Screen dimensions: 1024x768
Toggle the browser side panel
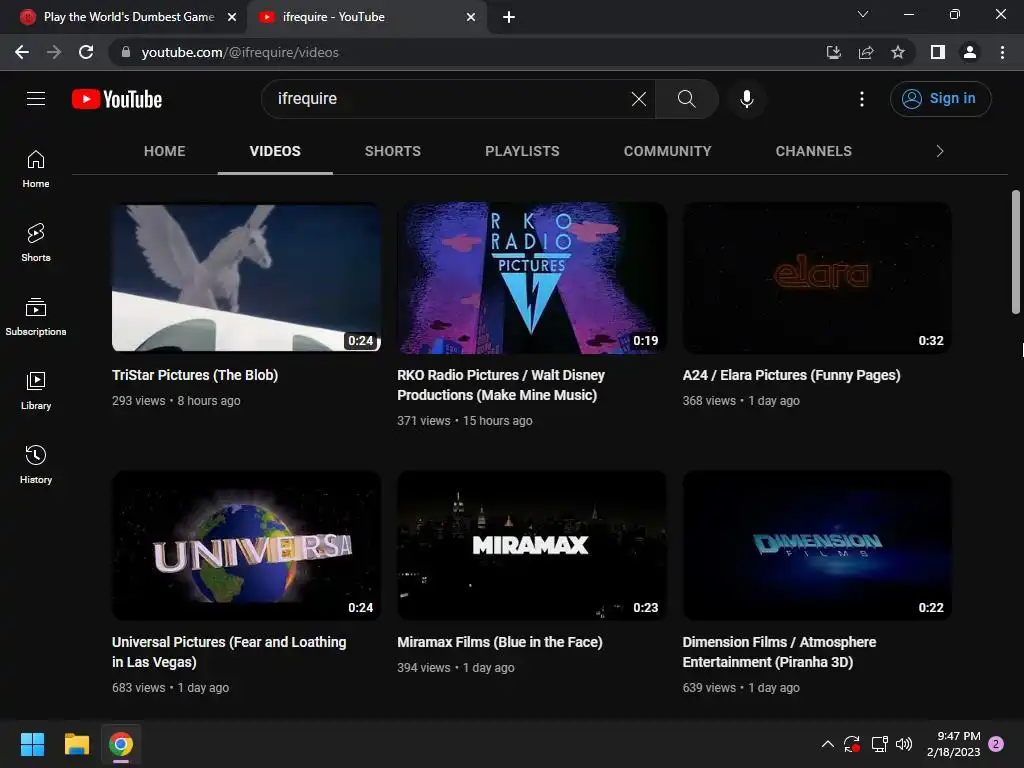pyautogui.click(x=938, y=52)
